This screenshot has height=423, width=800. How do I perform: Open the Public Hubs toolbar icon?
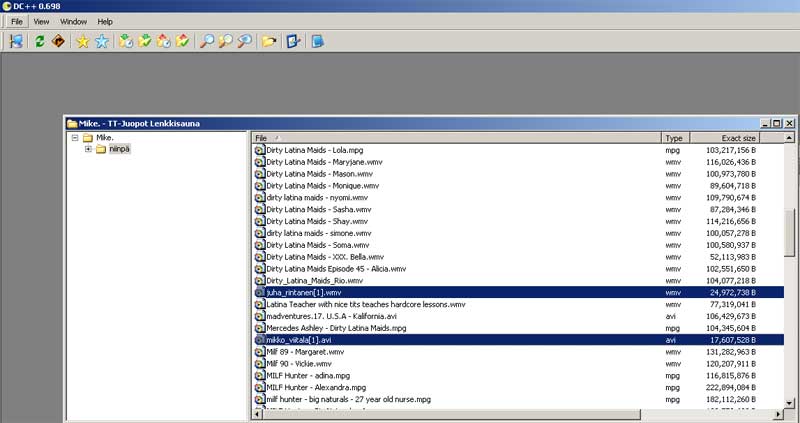coord(16,41)
